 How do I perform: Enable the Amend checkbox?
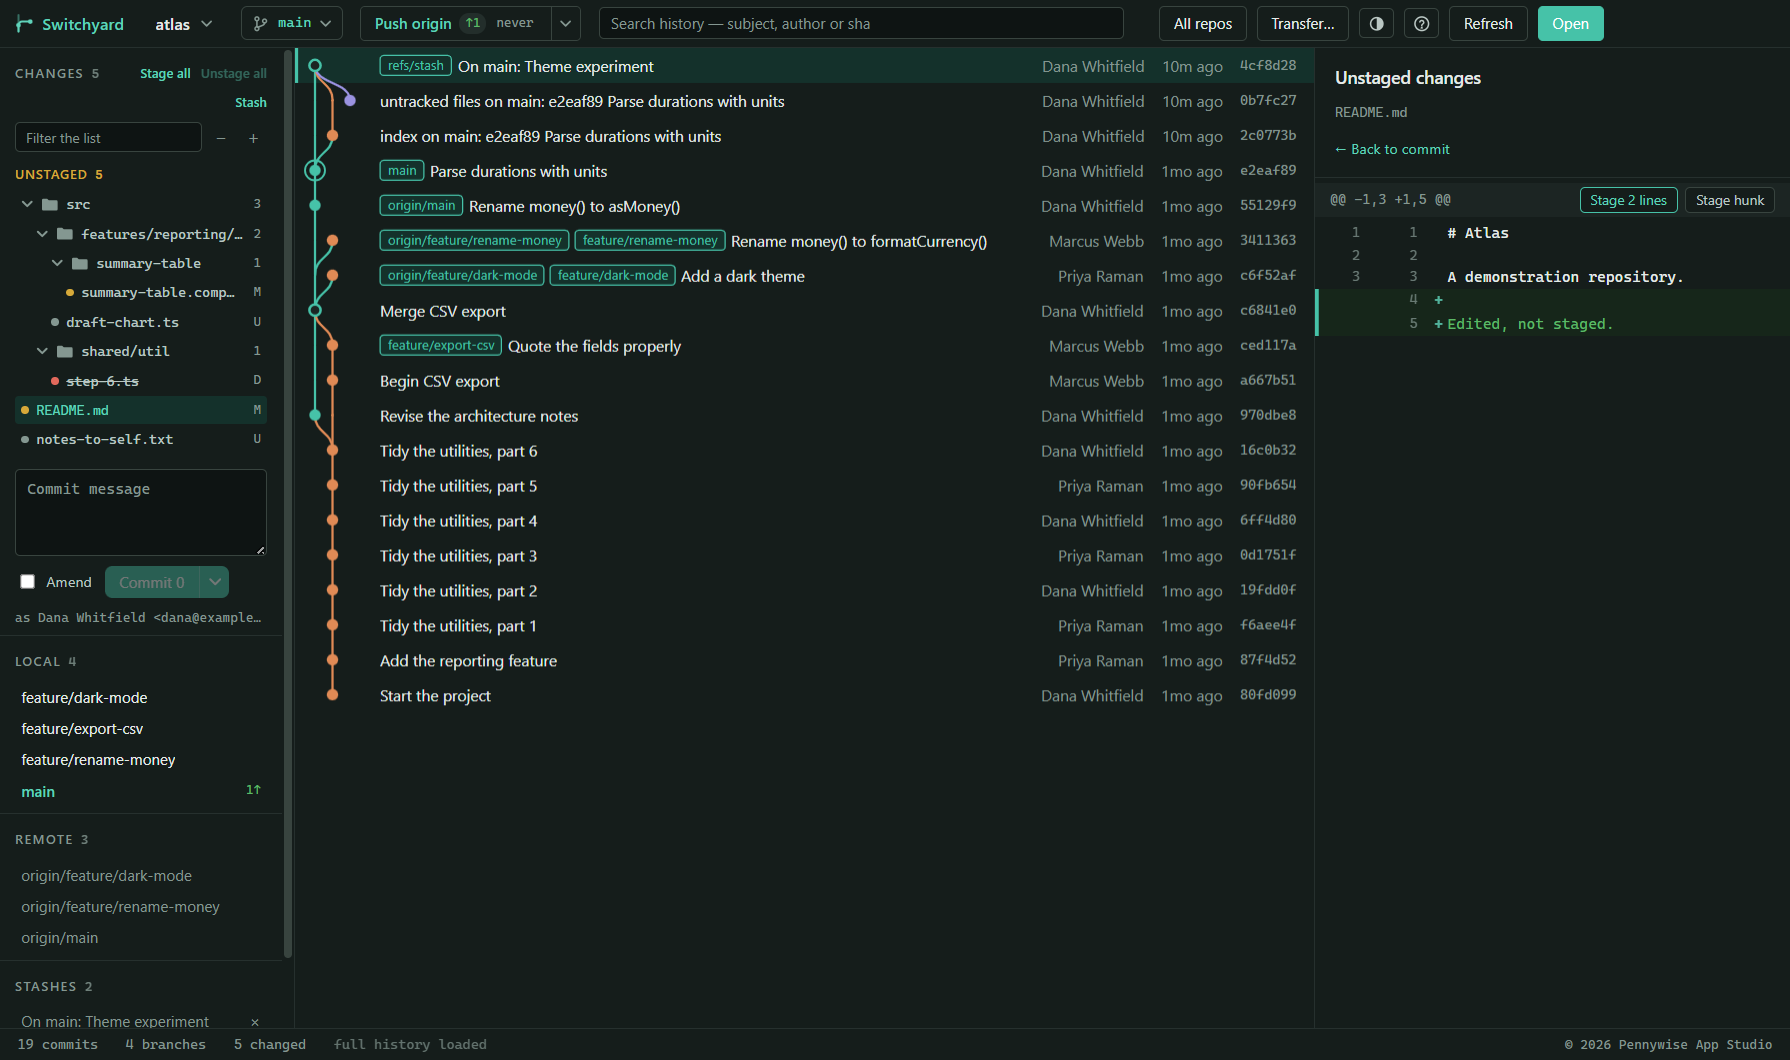(28, 582)
